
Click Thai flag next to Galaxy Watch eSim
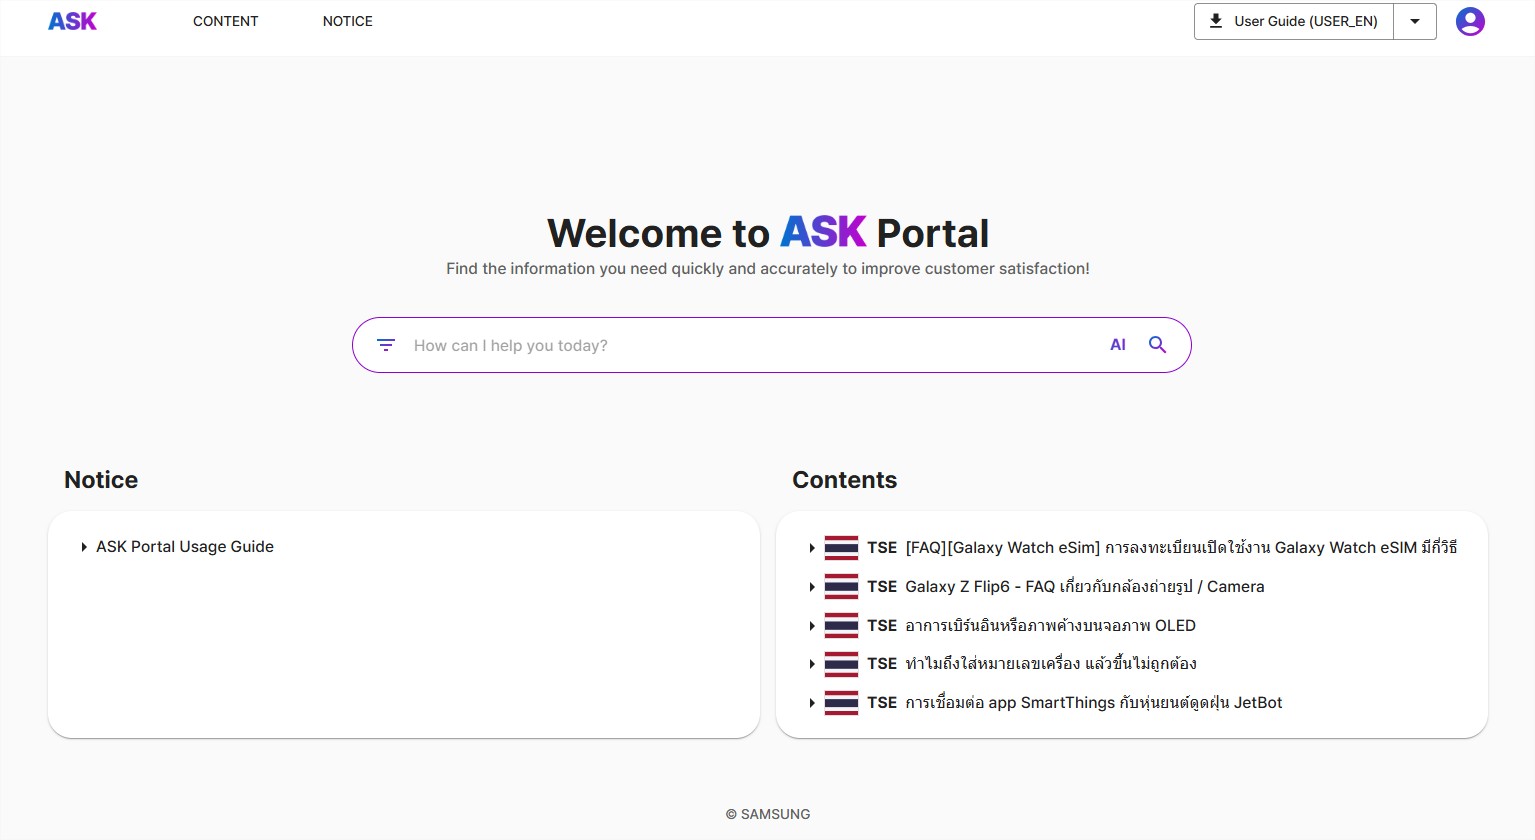click(841, 548)
